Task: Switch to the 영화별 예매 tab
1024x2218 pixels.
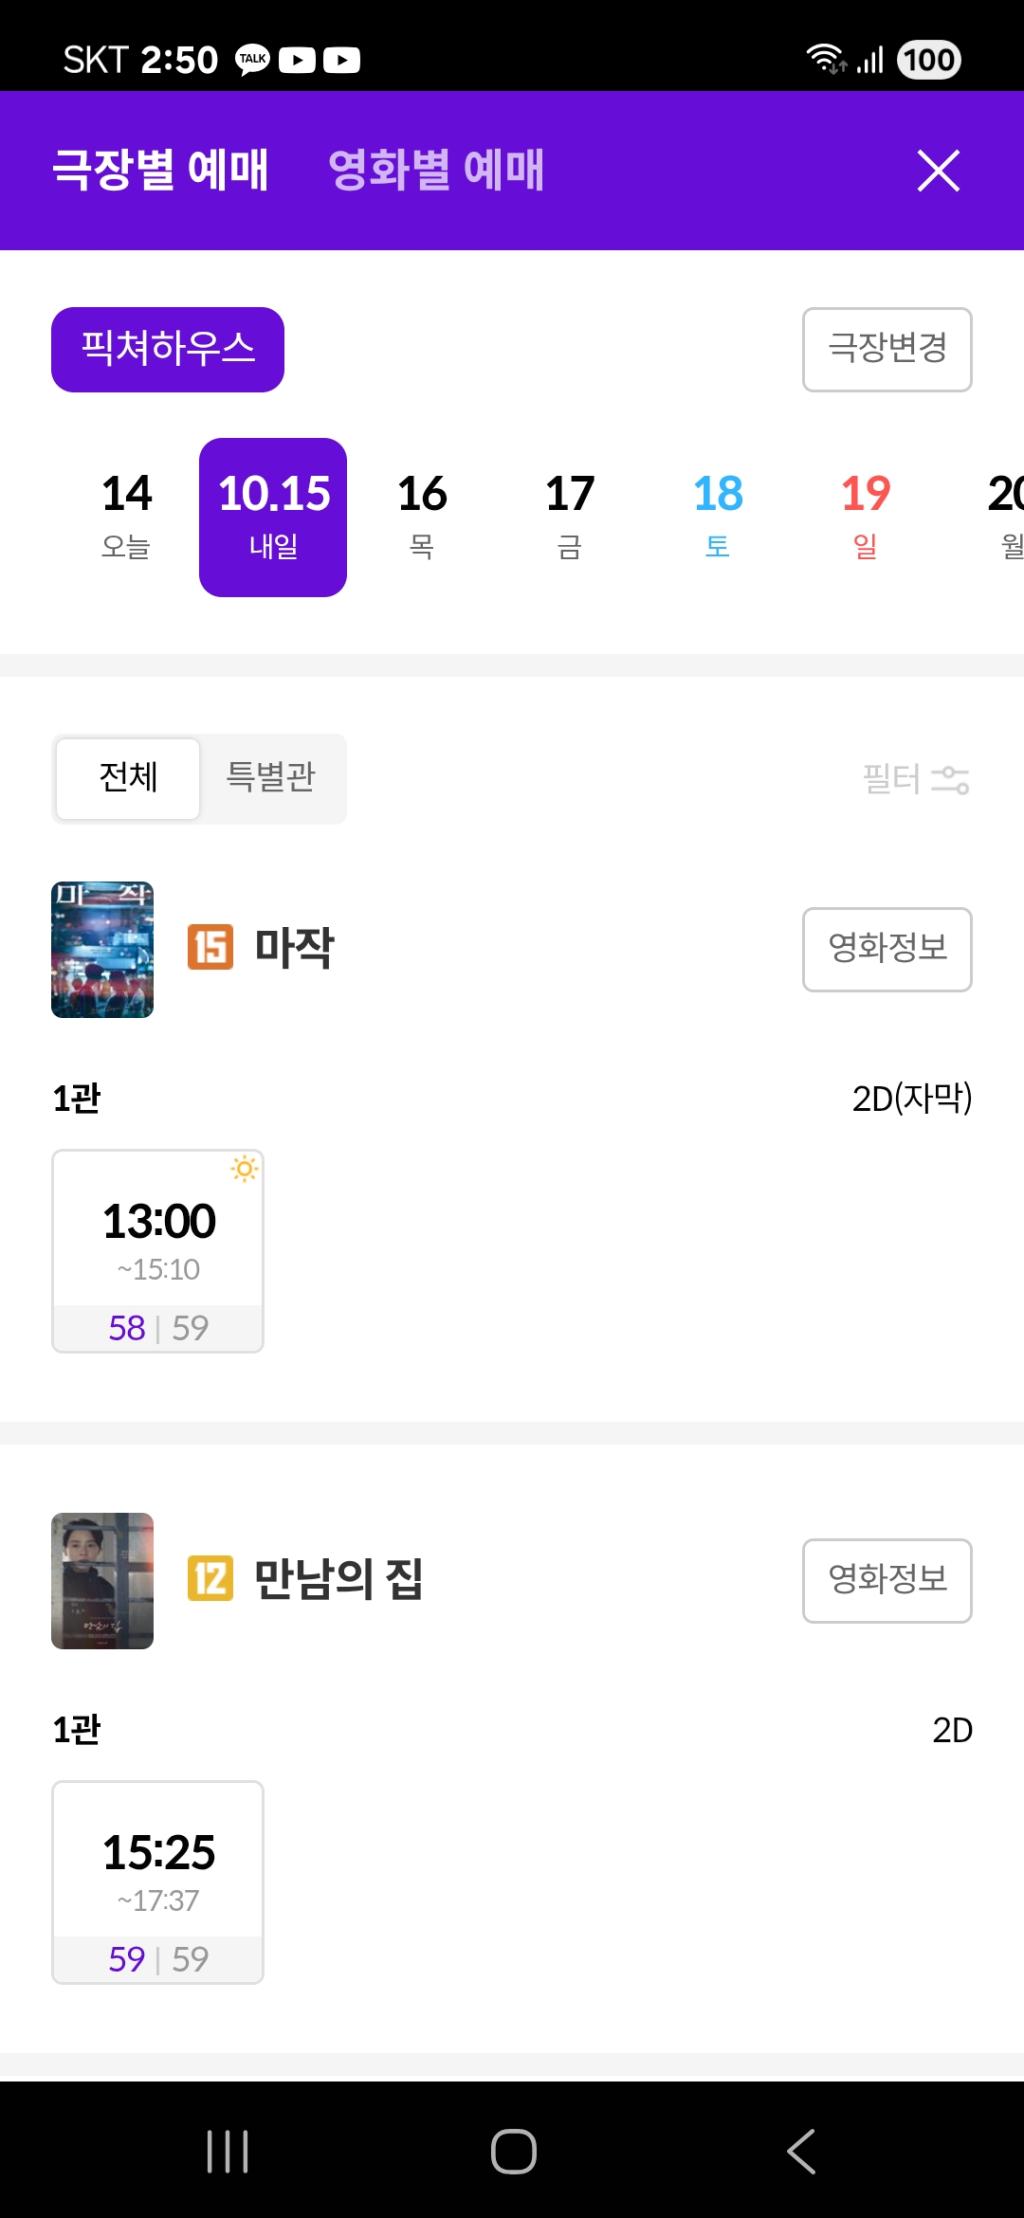Action: coord(436,170)
